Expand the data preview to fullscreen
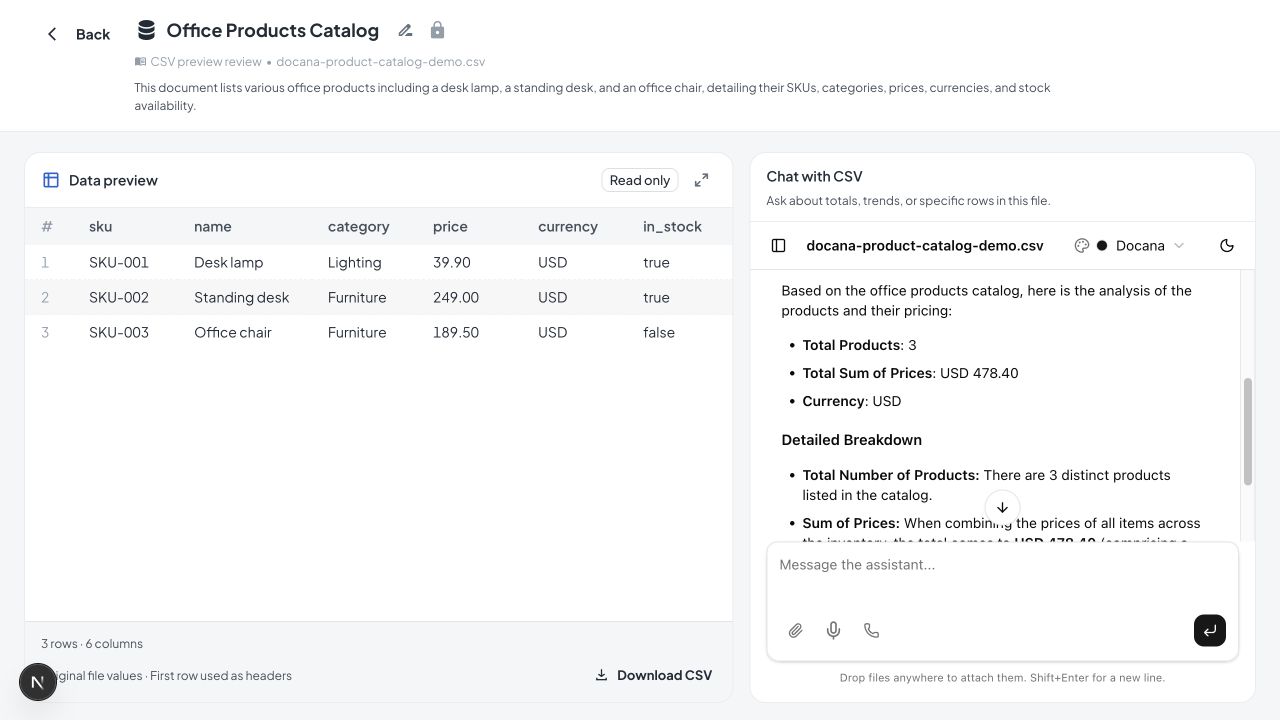This screenshot has width=1280, height=720. click(x=701, y=180)
